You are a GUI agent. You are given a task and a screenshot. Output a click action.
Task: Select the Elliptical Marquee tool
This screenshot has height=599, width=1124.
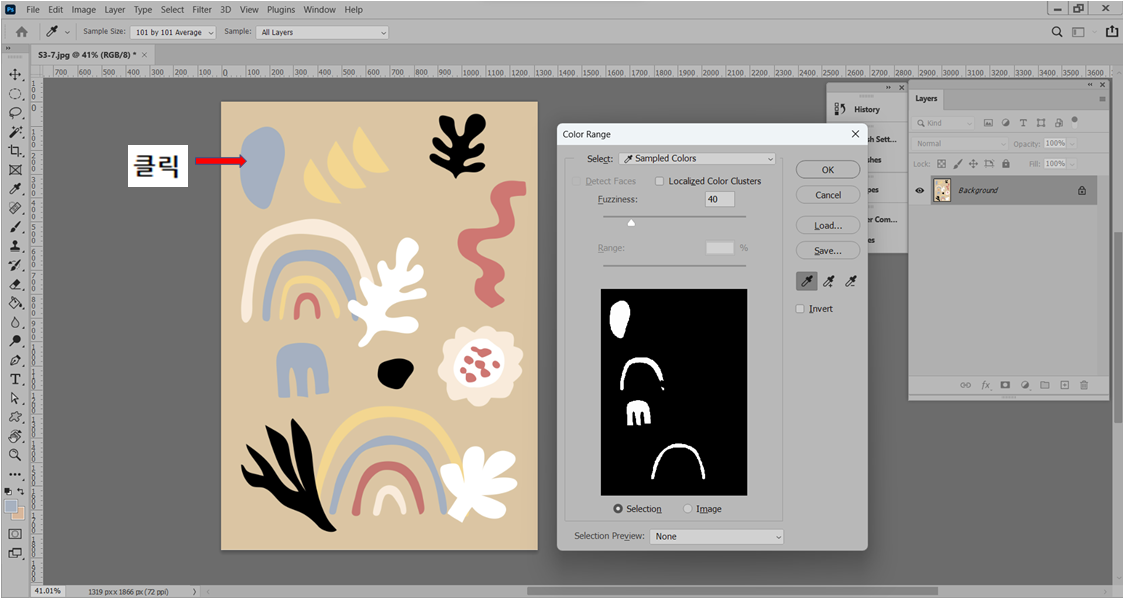(15, 94)
